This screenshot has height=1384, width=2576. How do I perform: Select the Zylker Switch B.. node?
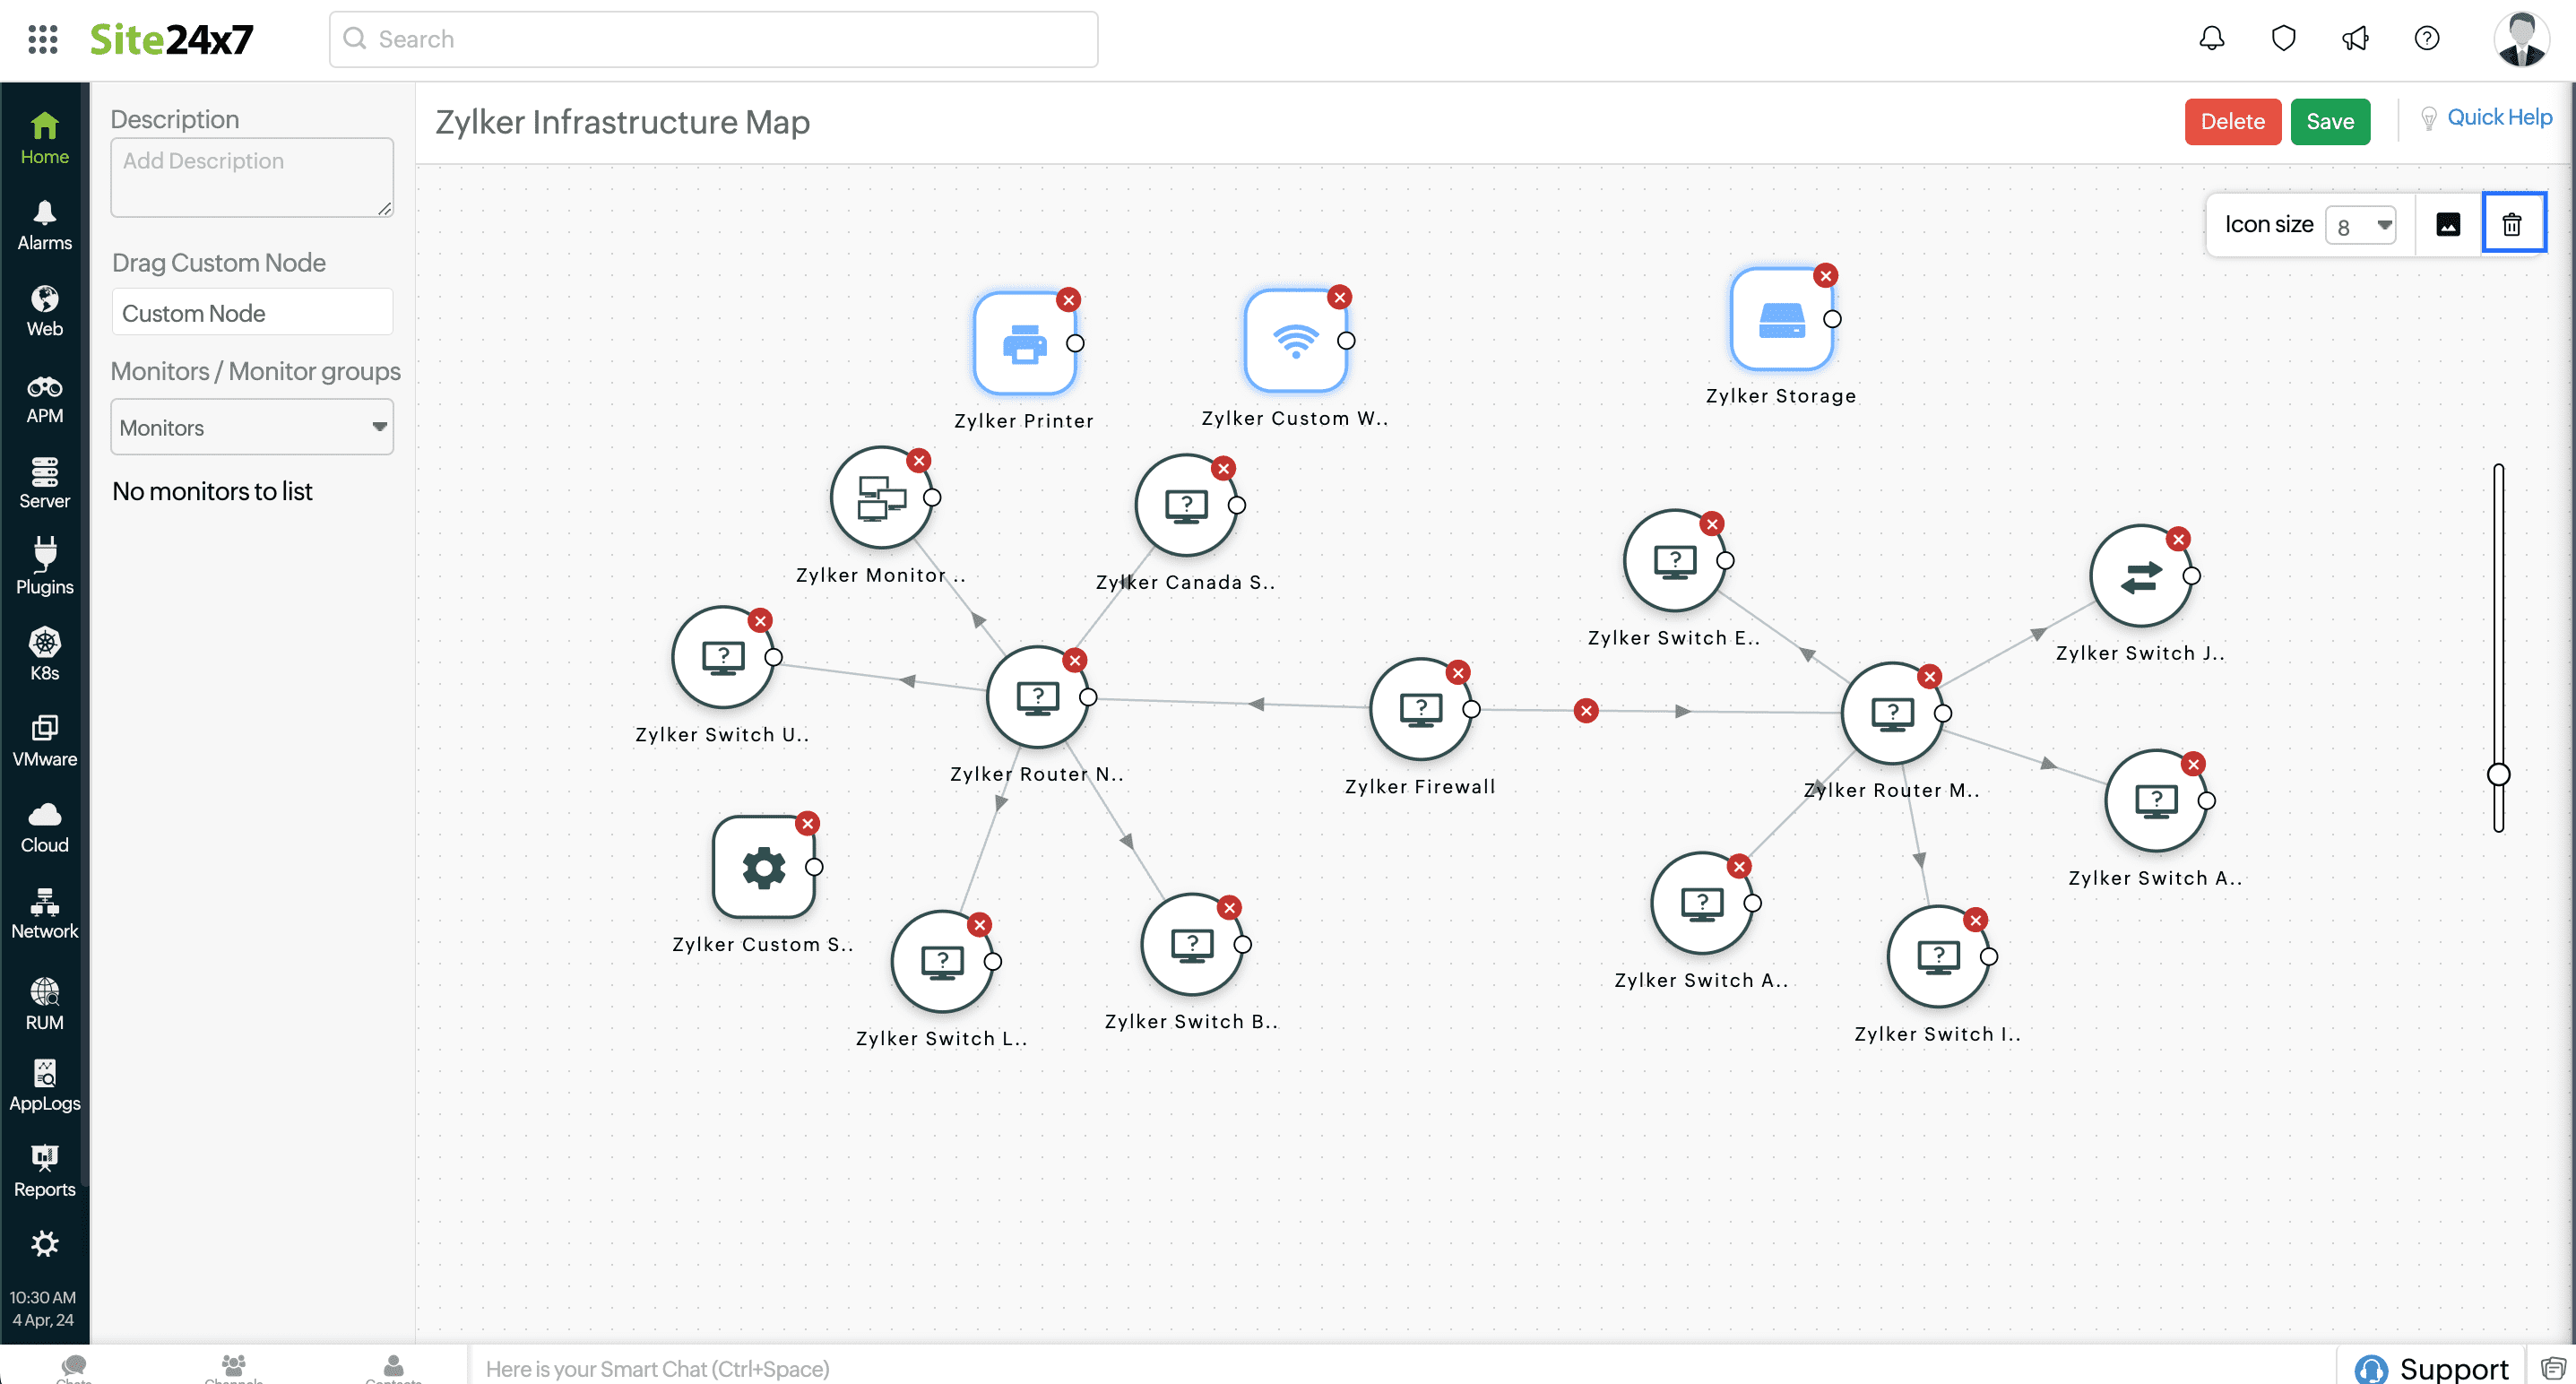pyautogui.click(x=1192, y=944)
